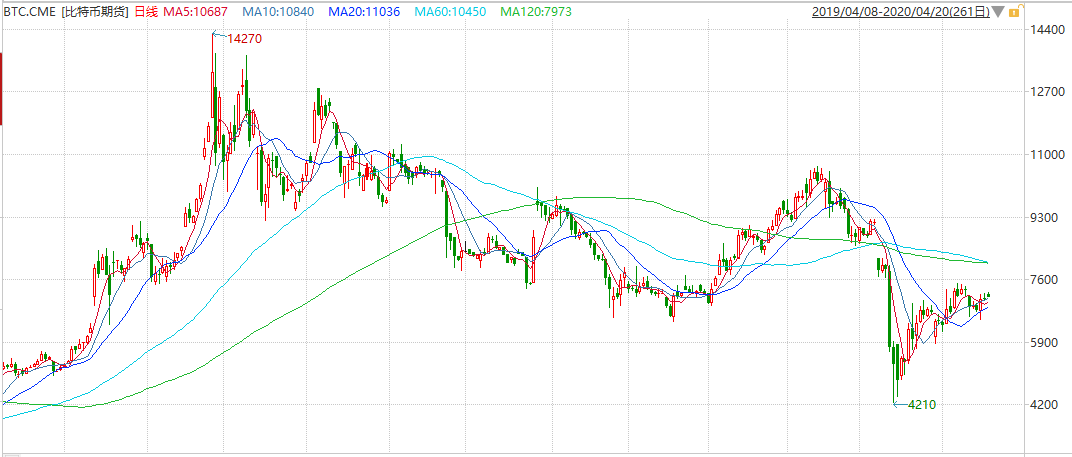This screenshot has height=457, width=1072.
Task: Click the 4200 price axis label
Action: click(x=1045, y=404)
